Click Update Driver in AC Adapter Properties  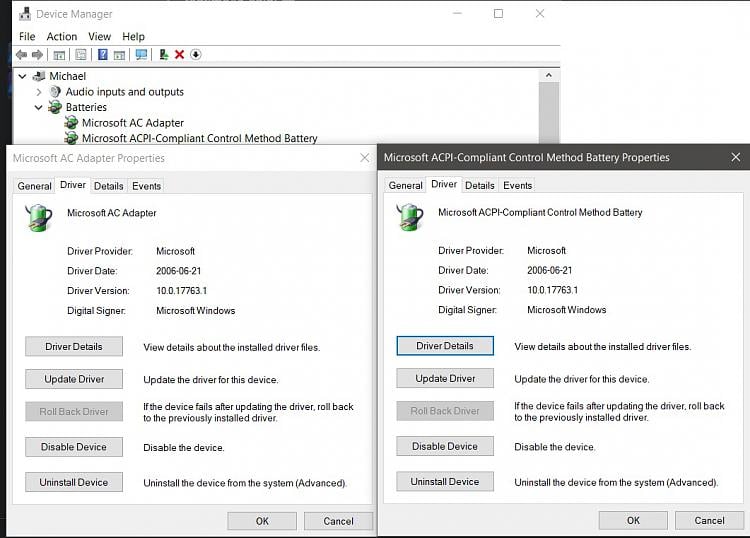click(x=74, y=379)
